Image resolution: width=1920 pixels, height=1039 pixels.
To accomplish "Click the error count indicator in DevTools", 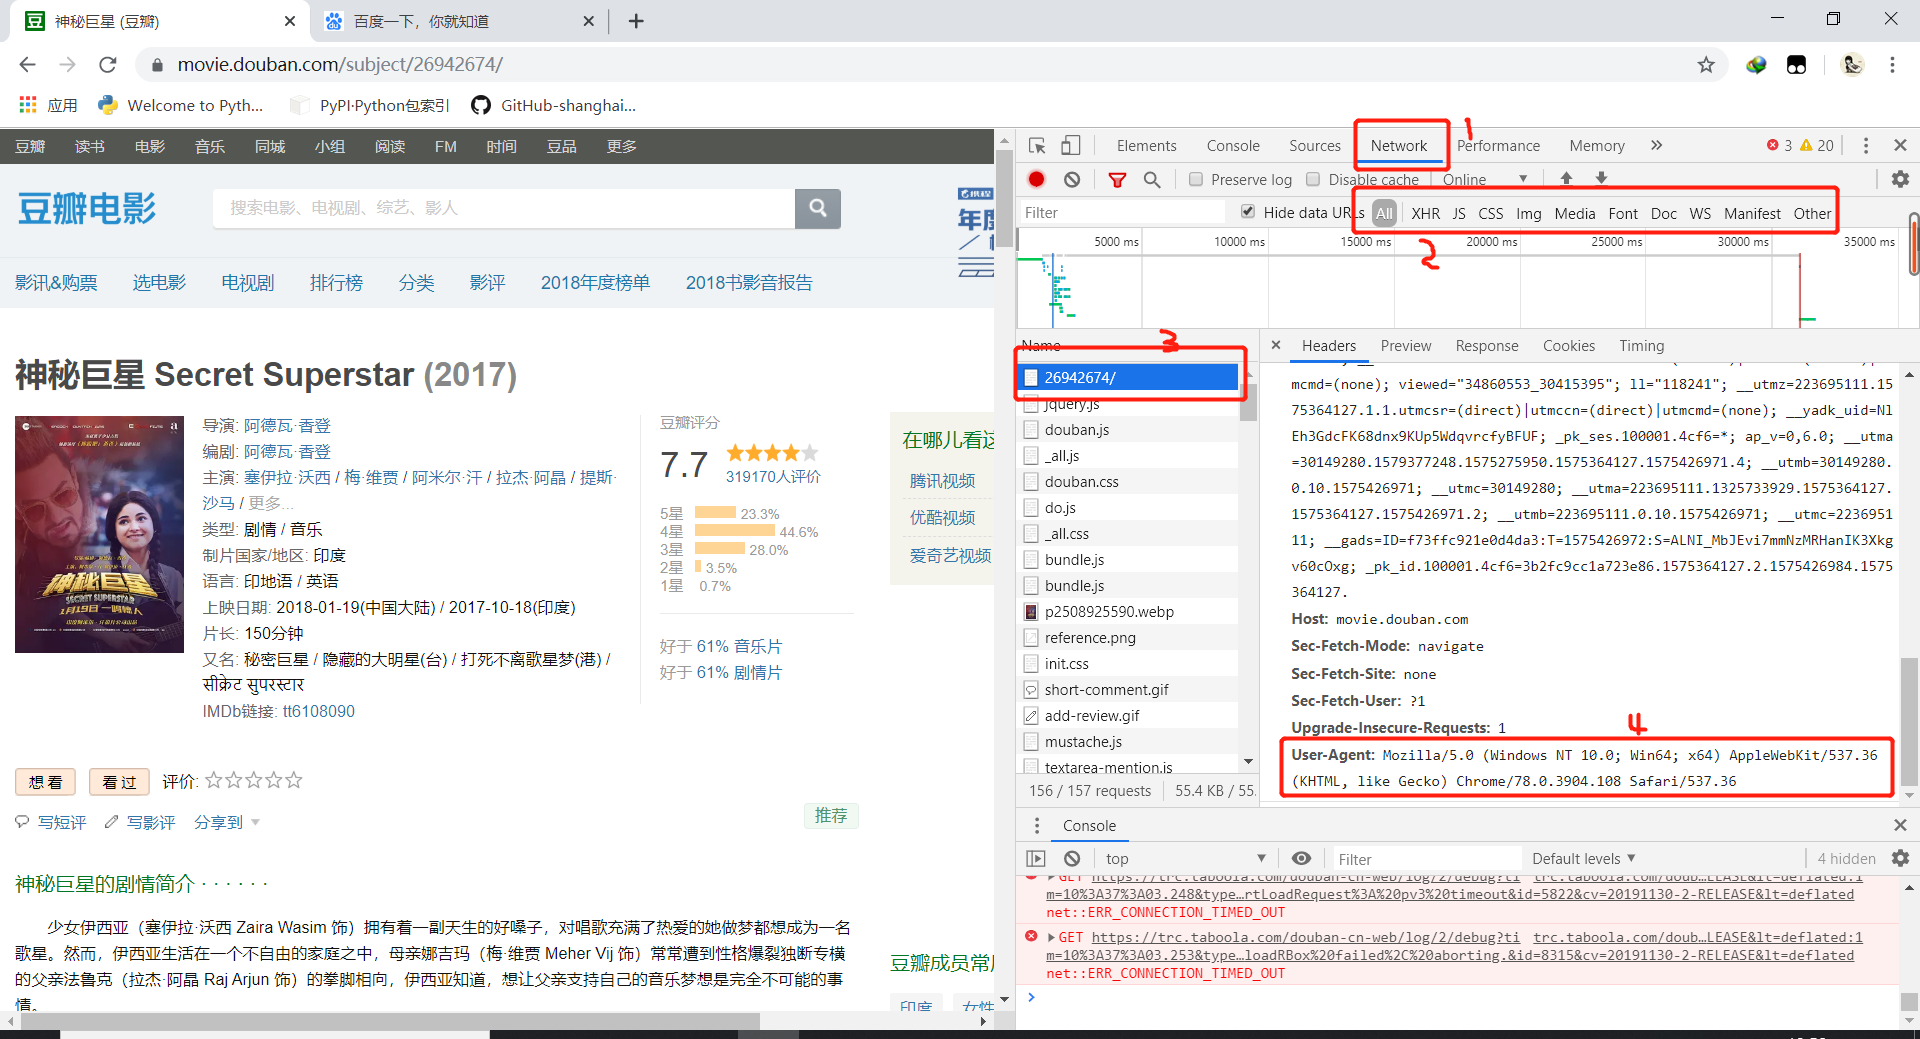I will coord(1779,145).
